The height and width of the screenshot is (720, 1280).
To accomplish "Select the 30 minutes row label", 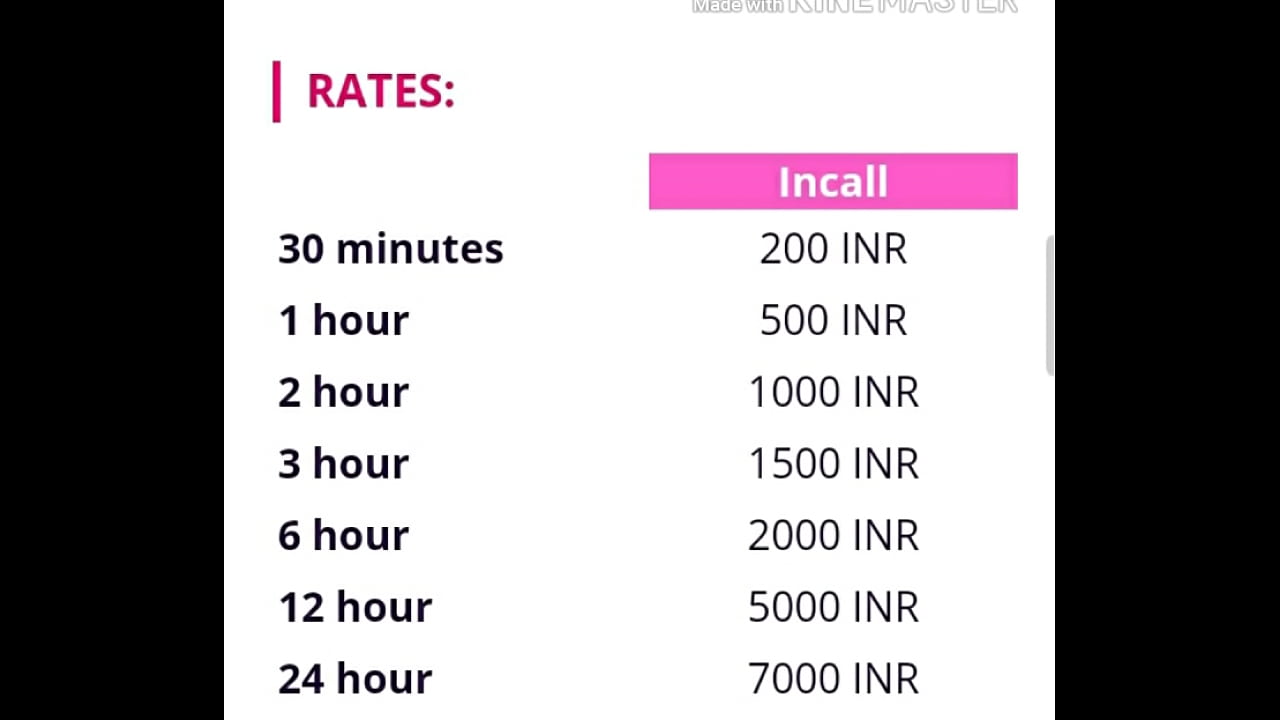I will coord(390,249).
